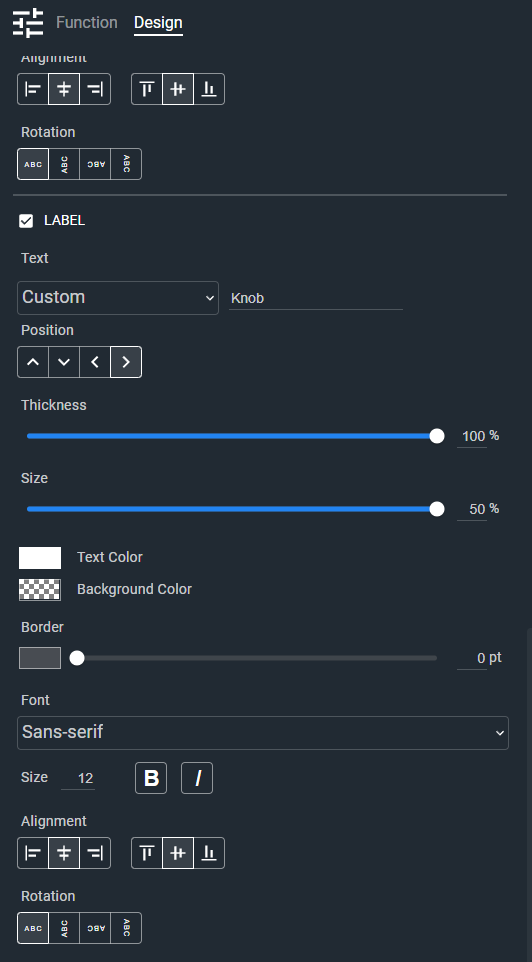Align top in upper Alignment group
The height and width of the screenshot is (962, 532).
147,90
